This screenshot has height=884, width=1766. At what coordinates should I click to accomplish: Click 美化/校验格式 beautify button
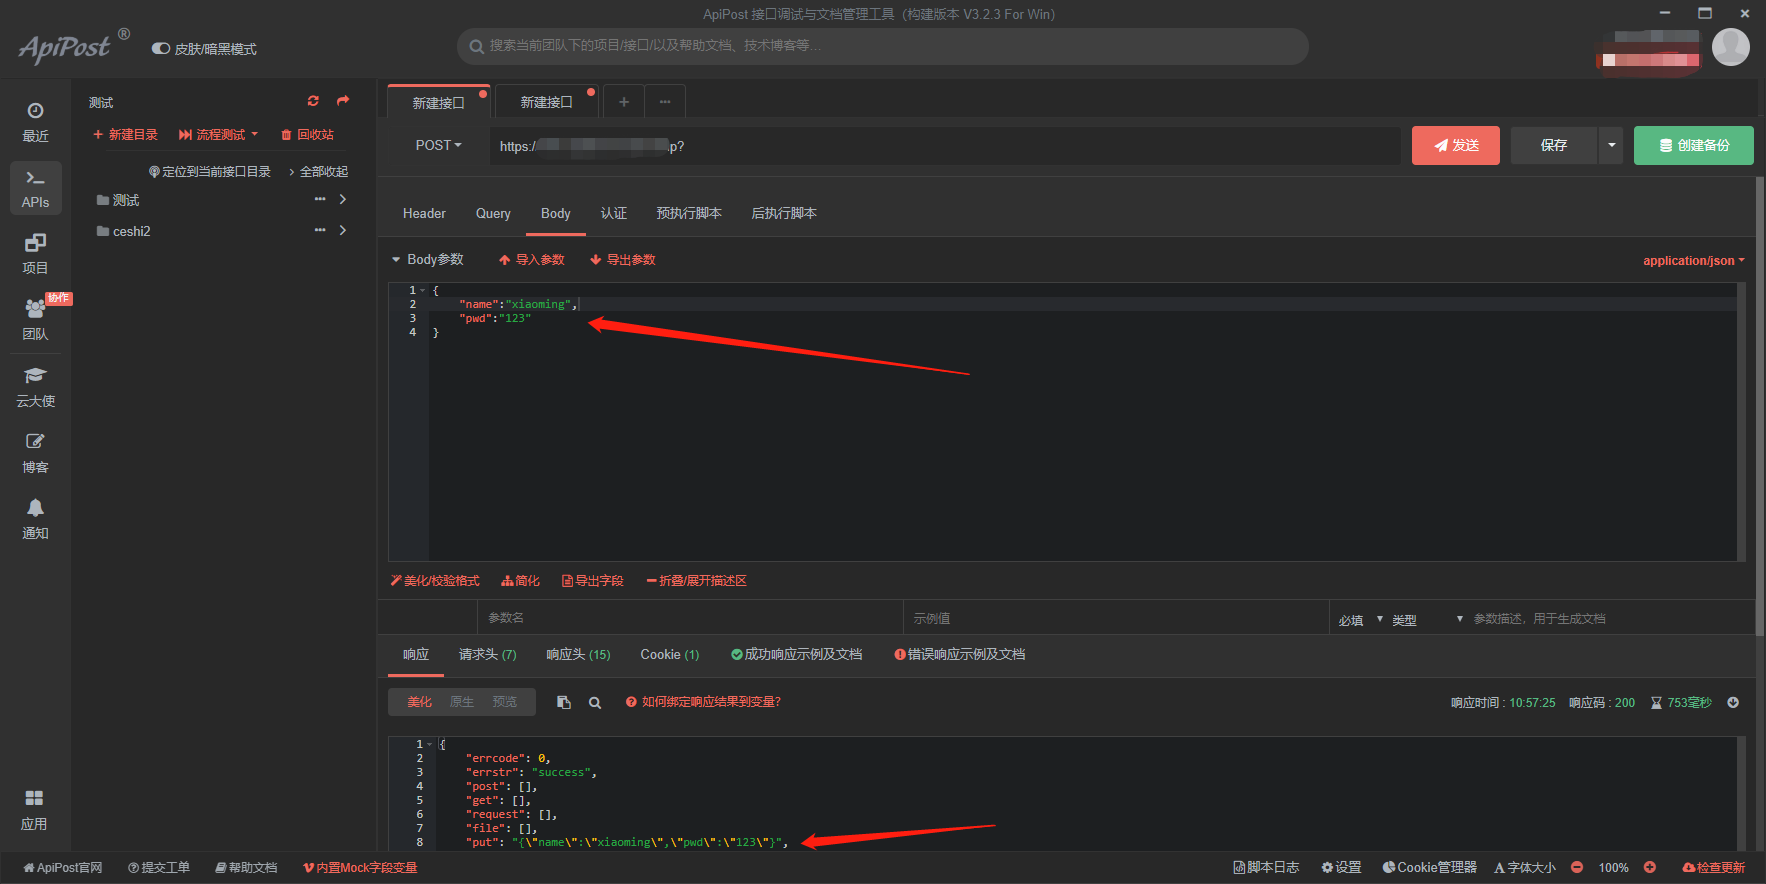[x=435, y=580]
